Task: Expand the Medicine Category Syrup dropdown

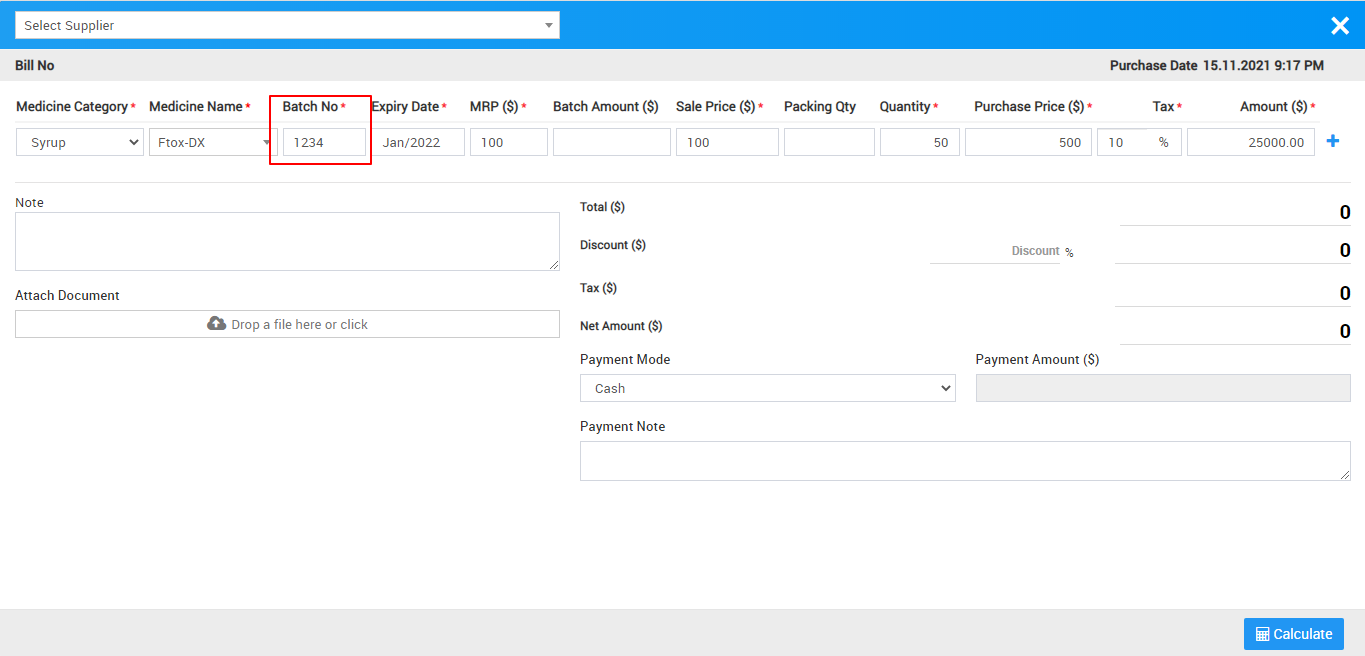Action: (x=80, y=143)
